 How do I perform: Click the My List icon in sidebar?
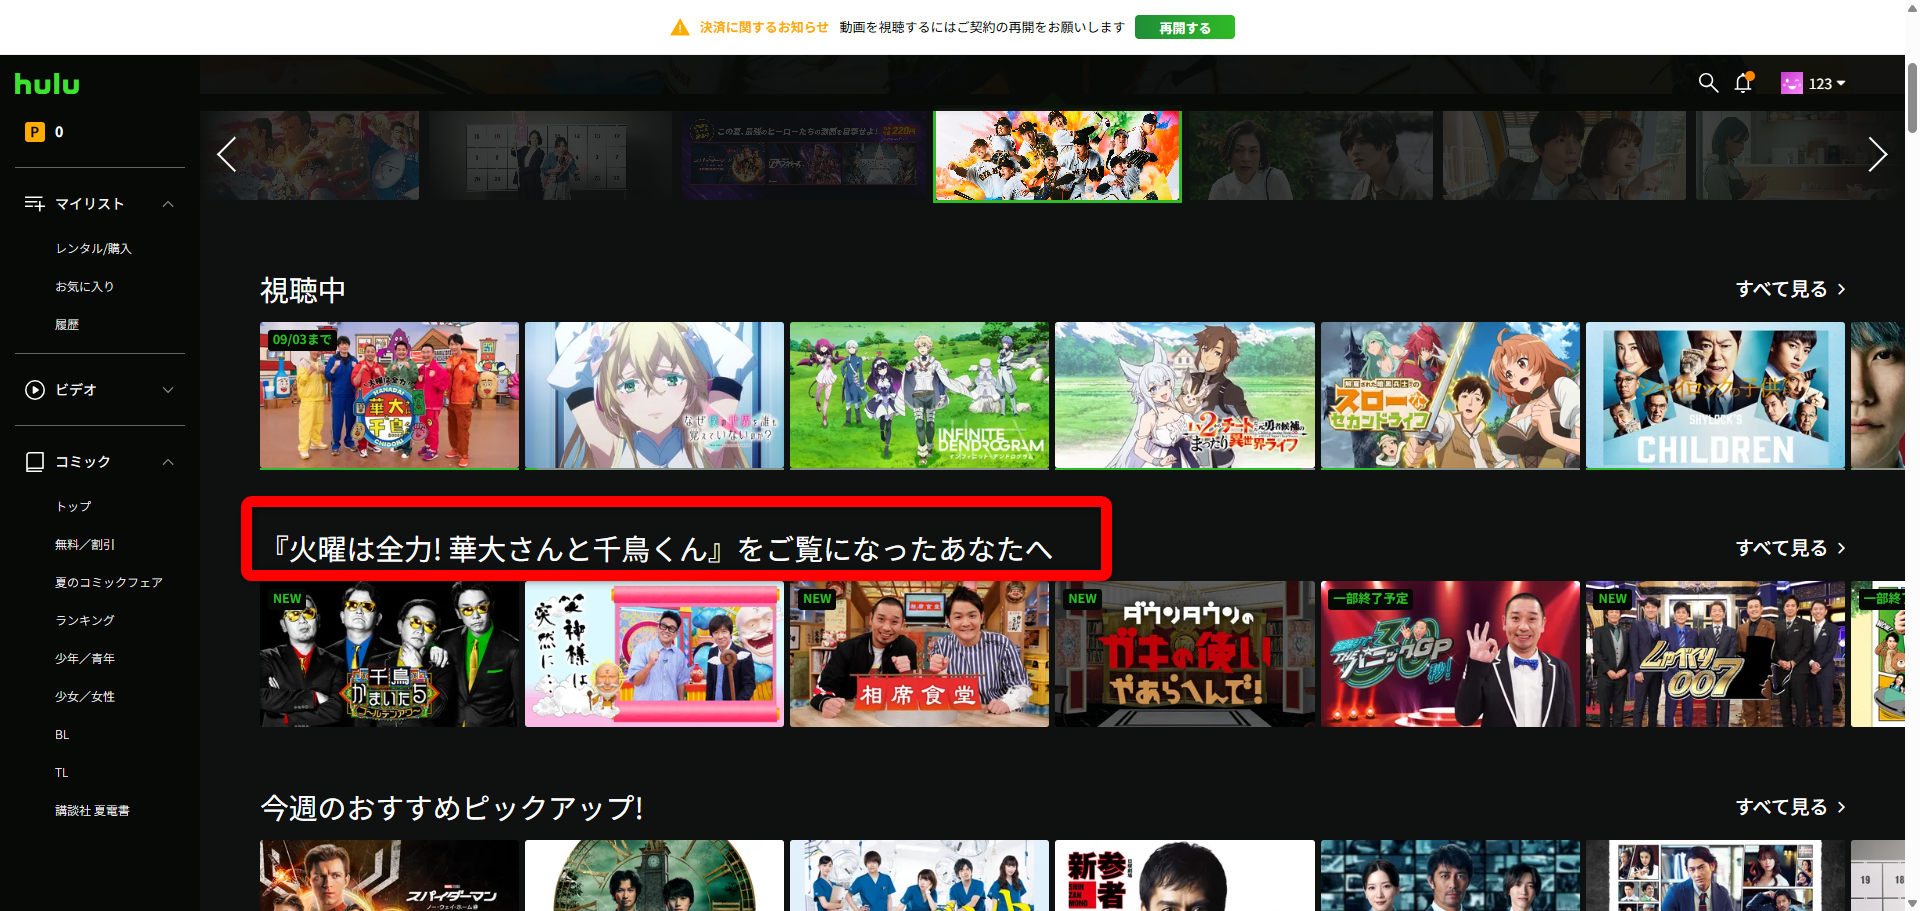pos(35,204)
